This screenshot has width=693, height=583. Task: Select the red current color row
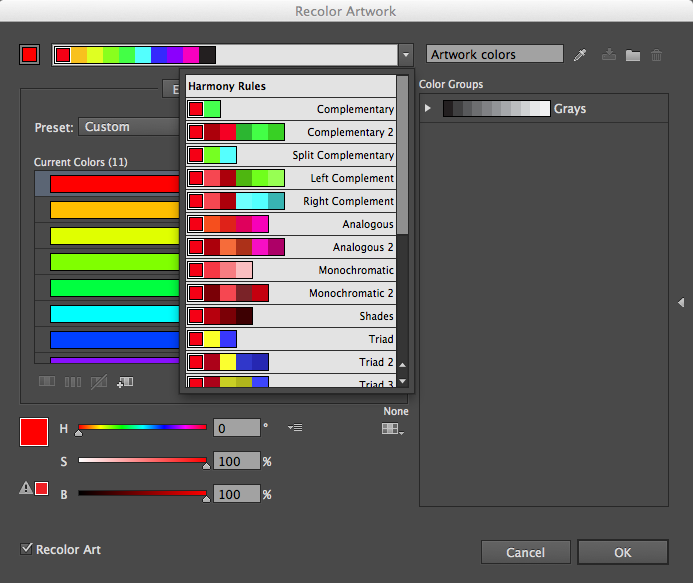(x=107, y=184)
